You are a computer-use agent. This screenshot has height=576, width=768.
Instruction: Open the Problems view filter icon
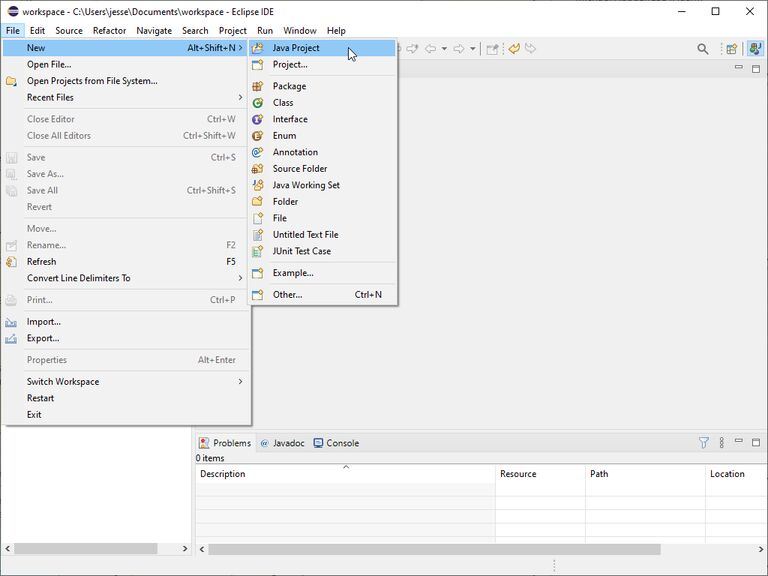(703, 443)
